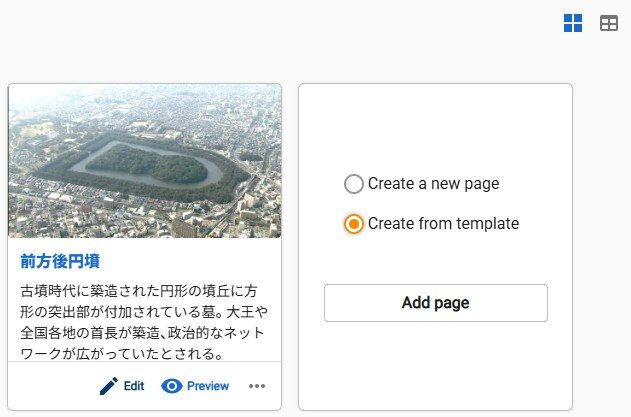Switch to the table list view
The height and width of the screenshot is (417, 631).
point(608,23)
